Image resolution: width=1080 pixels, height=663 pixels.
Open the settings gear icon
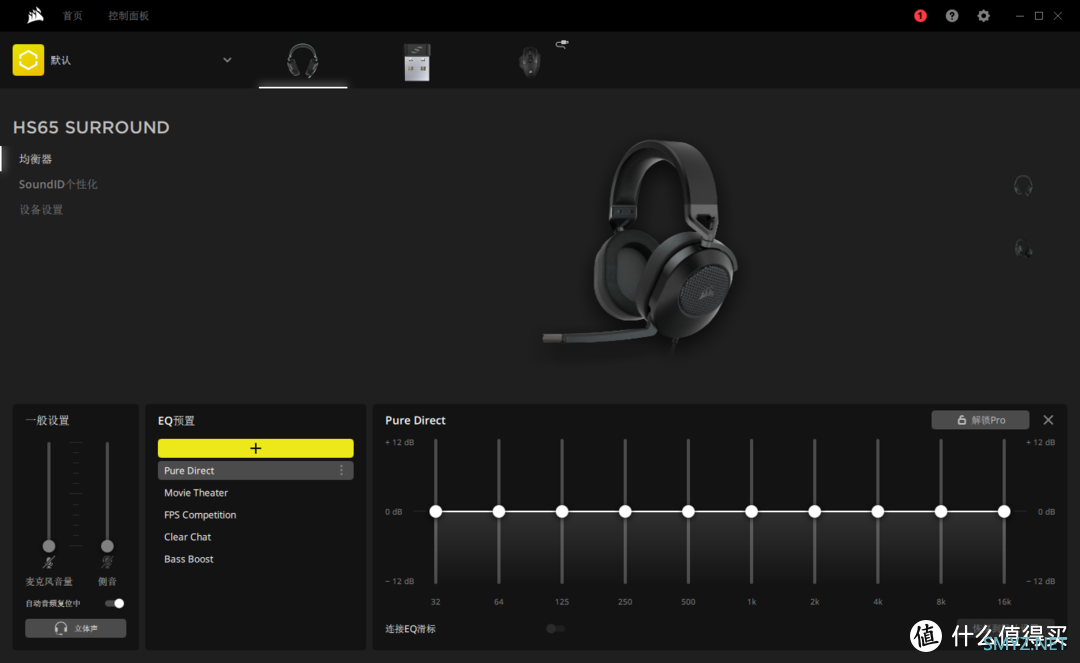pyautogui.click(x=984, y=16)
